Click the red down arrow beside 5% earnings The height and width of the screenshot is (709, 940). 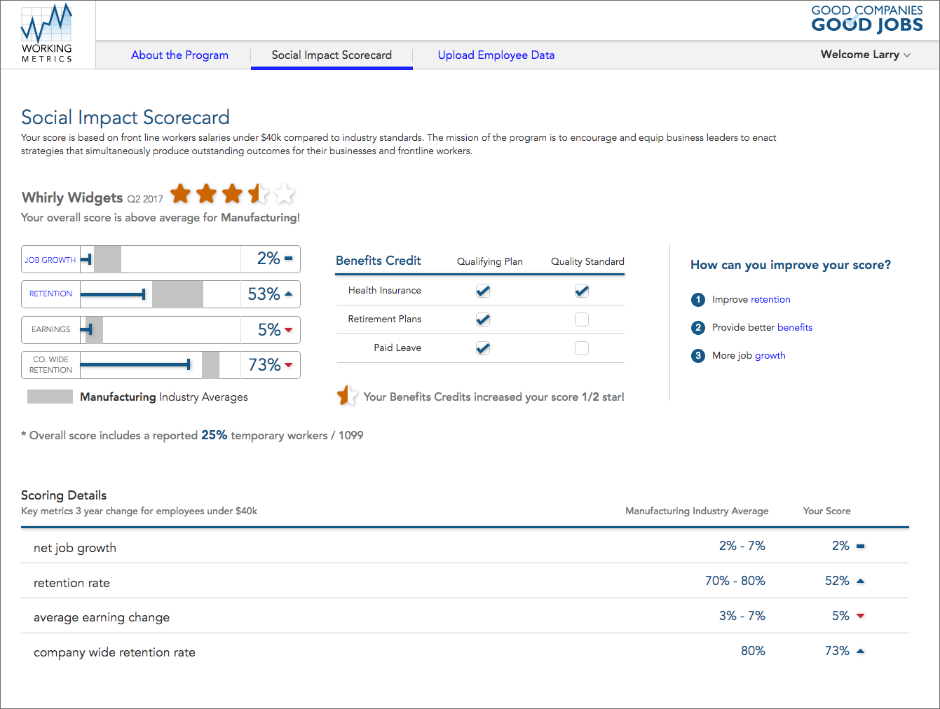coord(289,330)
